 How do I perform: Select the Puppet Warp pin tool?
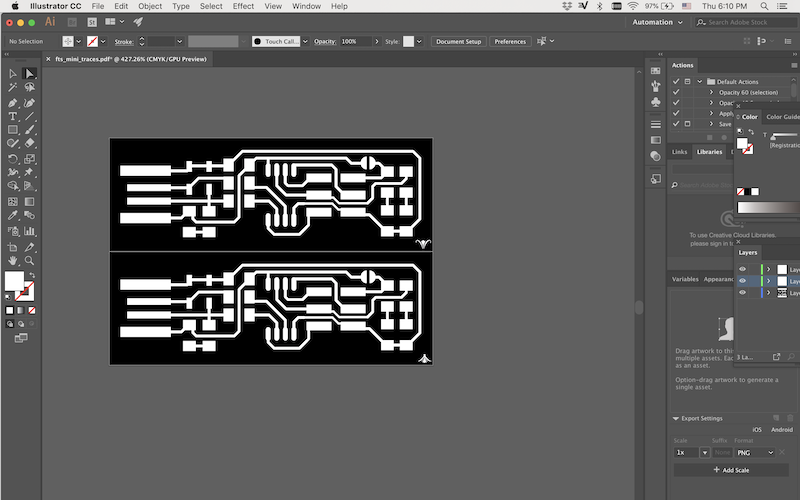(30, 172)
